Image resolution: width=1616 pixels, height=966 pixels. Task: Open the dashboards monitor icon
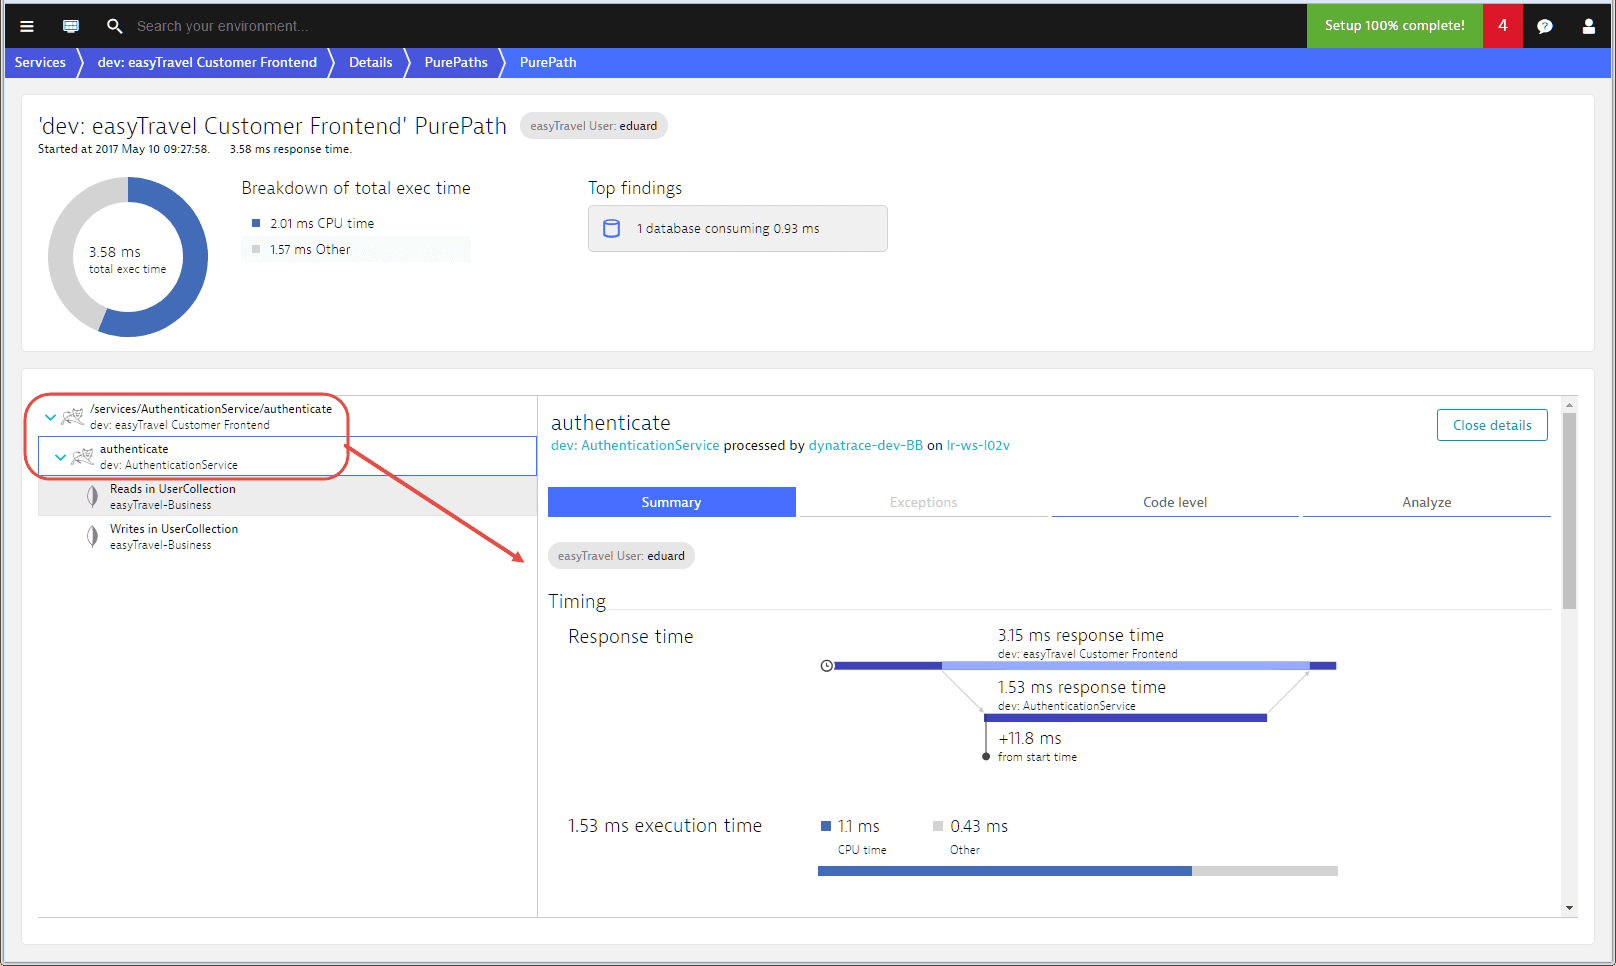pos(71,26)
